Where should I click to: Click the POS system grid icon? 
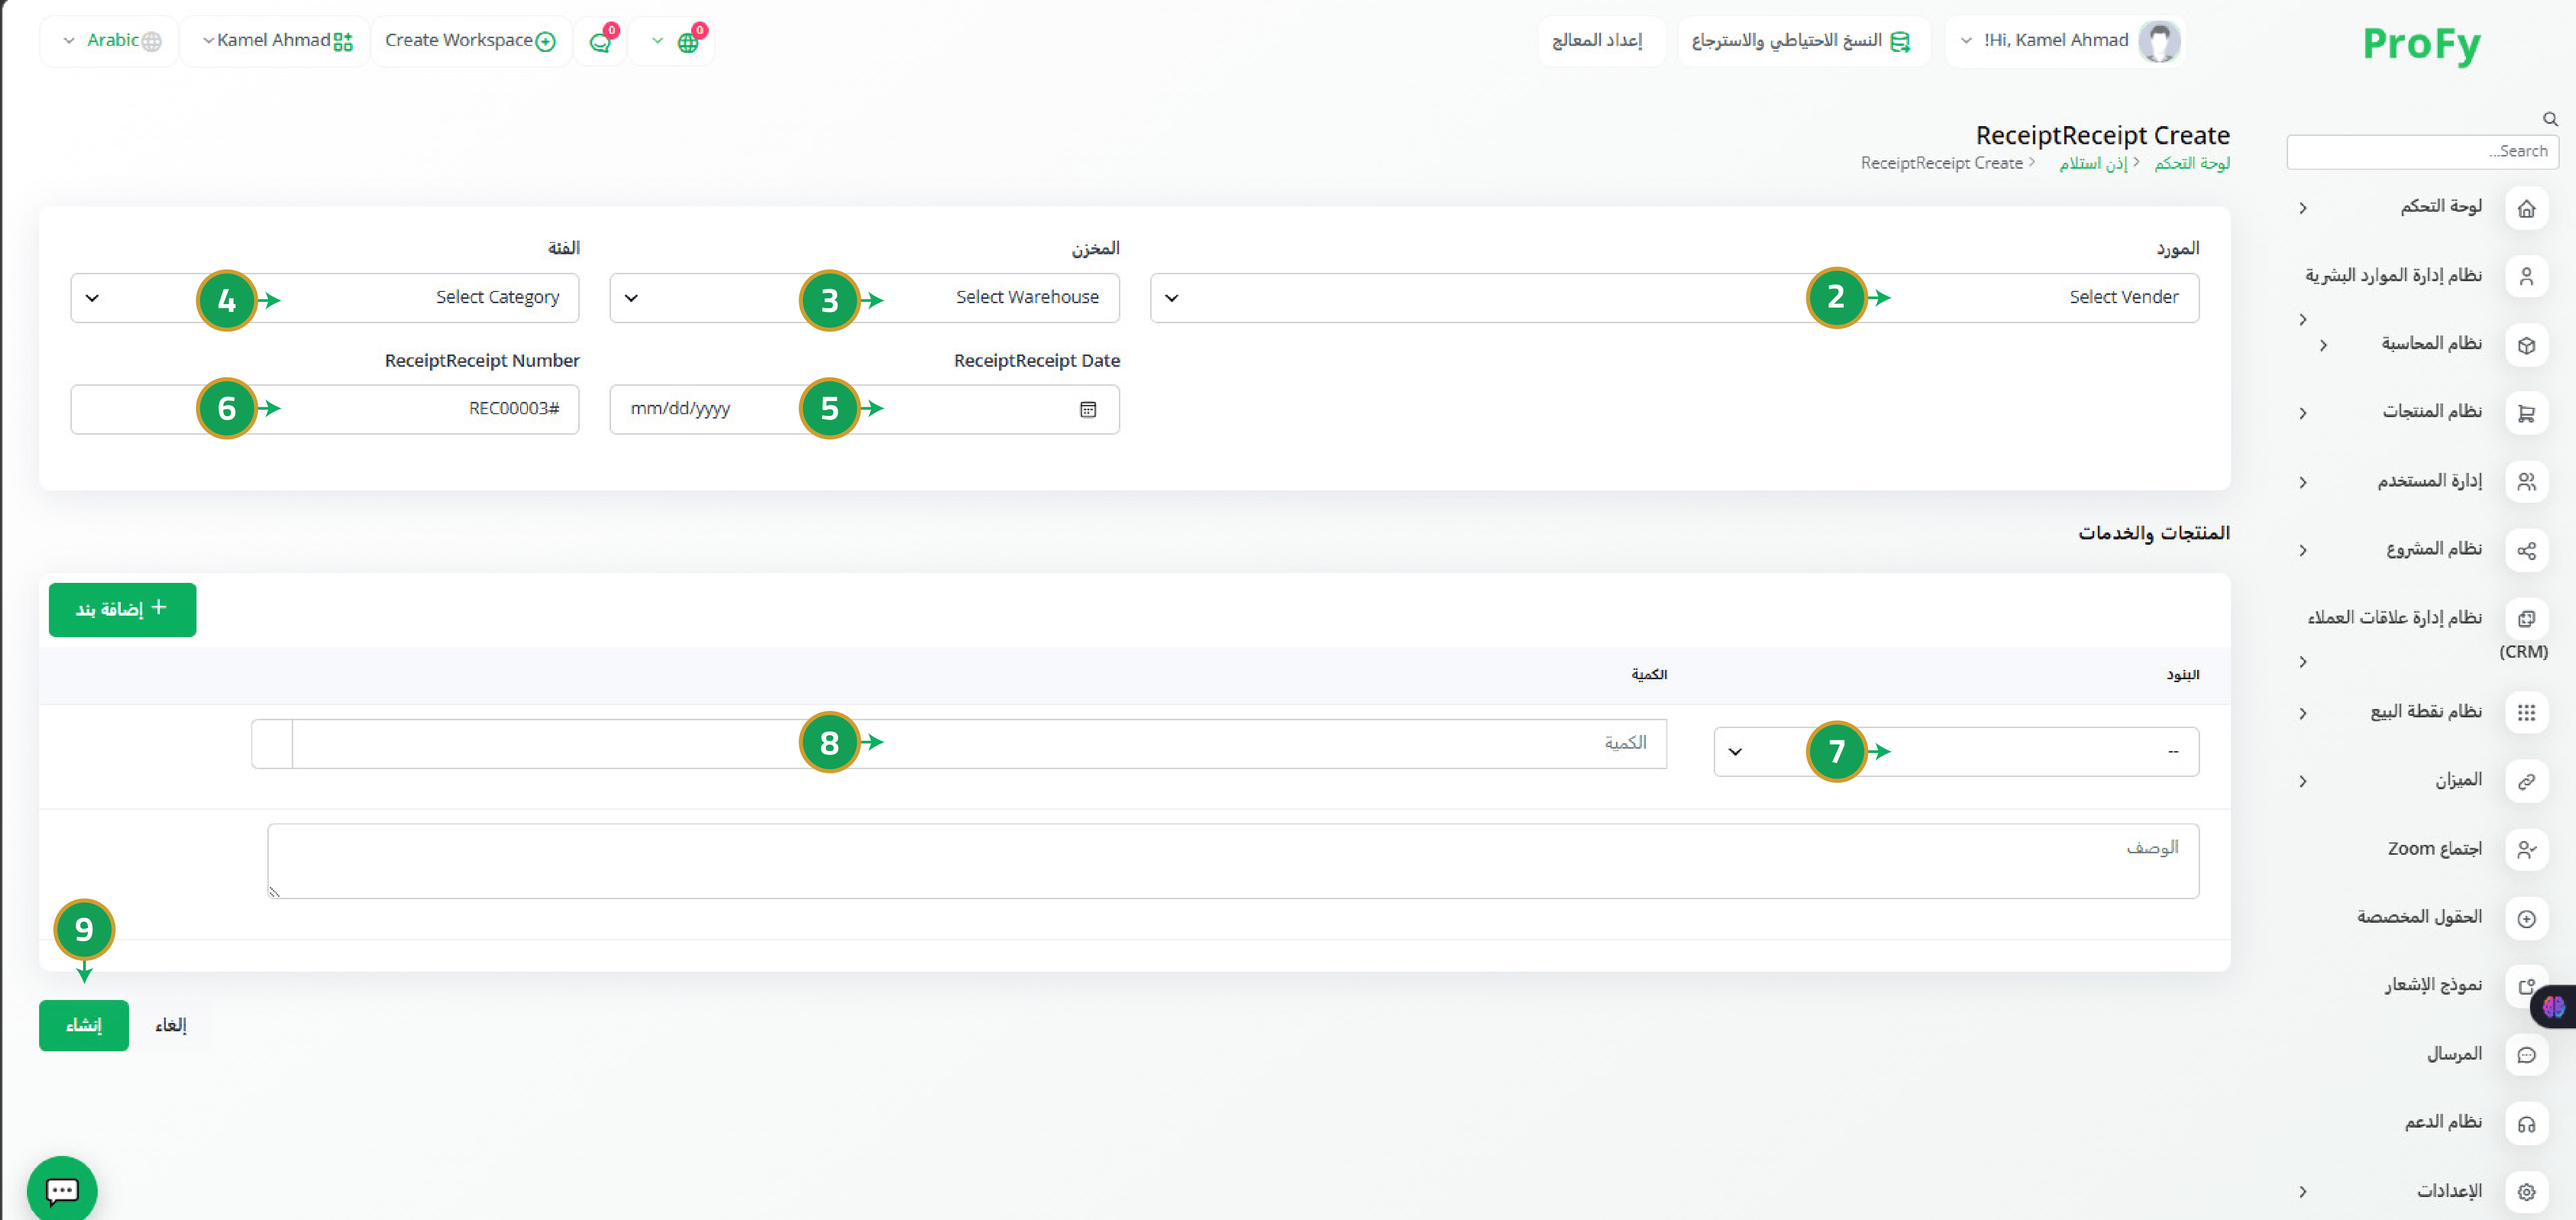[2526, 713]
